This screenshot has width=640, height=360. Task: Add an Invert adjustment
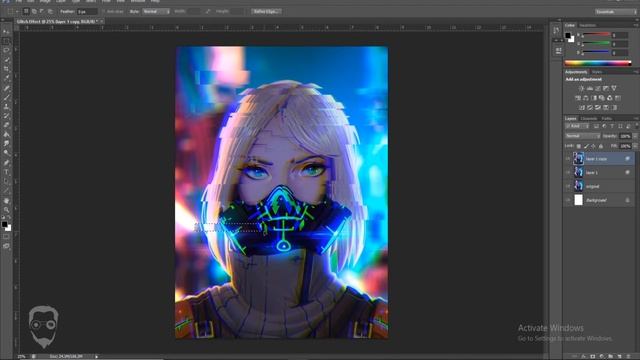582,107
